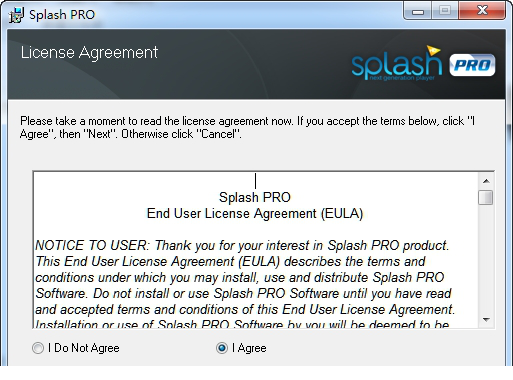Click the up arrow of the EULA scrollbar
Screen dimensions: 513x380
(x=486, y=181)
